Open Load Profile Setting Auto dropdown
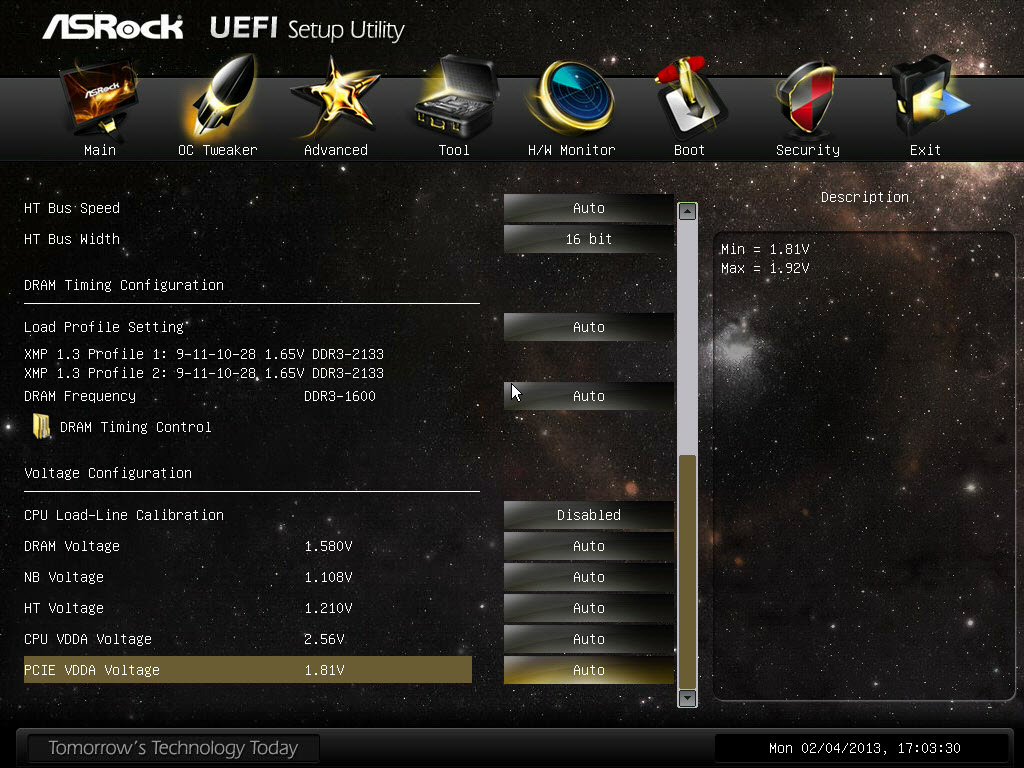 tap(588, 327)
